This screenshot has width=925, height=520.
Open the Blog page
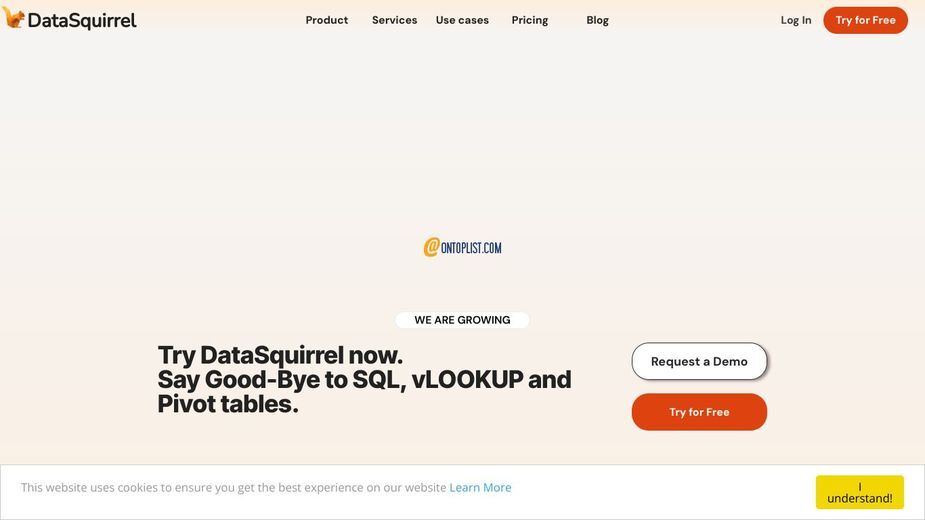click(597, 20)
